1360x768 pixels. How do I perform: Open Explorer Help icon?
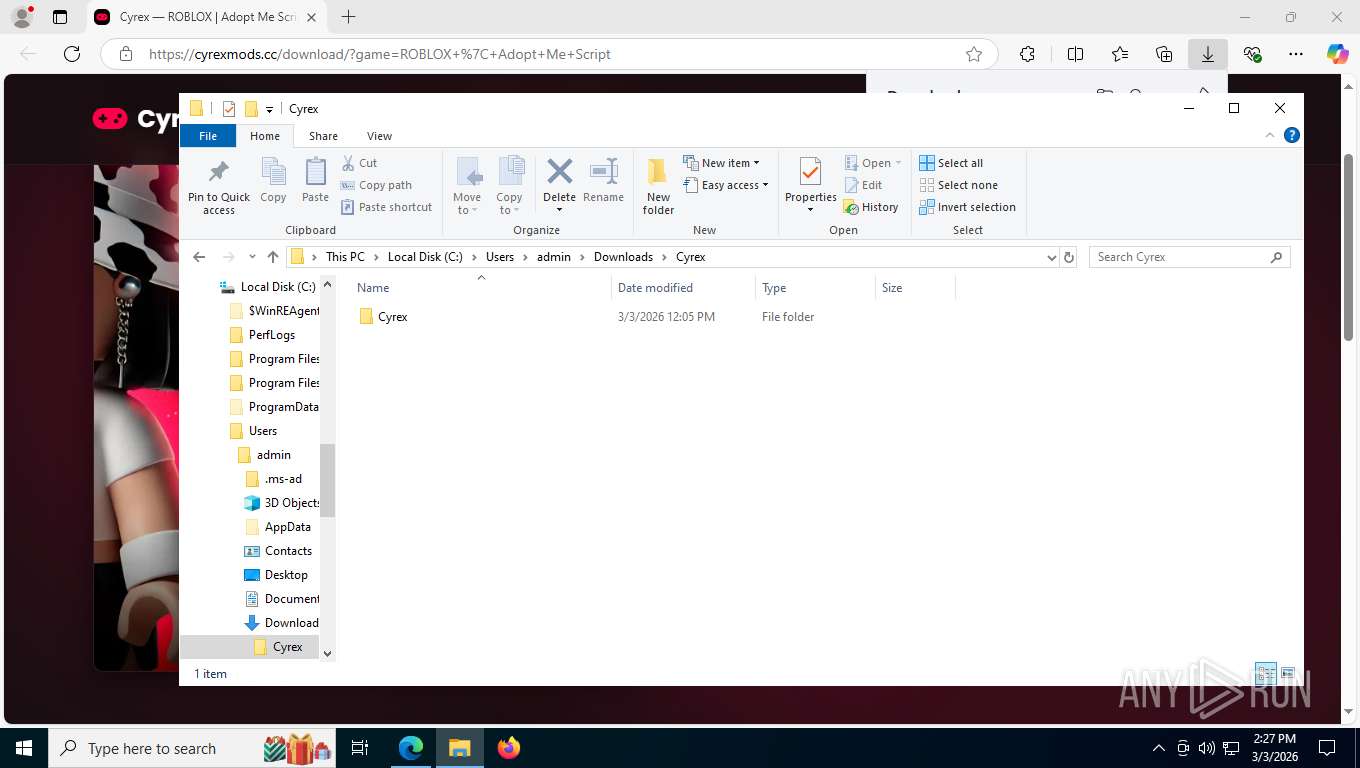point(1292,135)
